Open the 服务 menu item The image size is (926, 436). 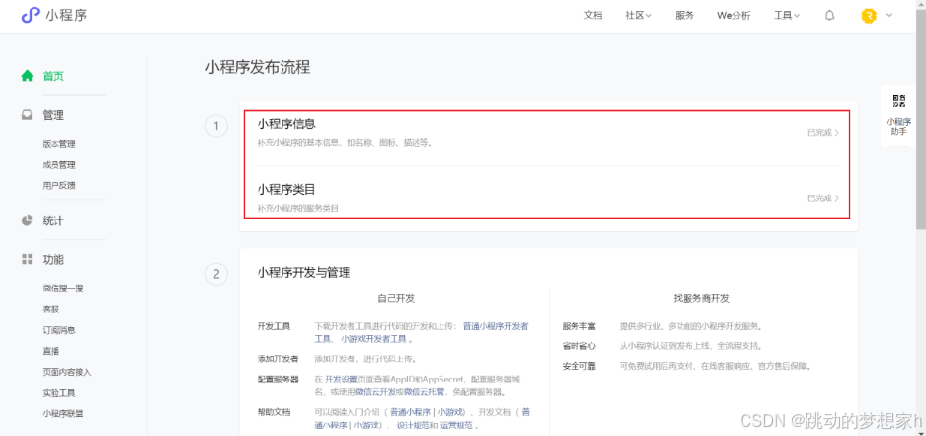684,16
